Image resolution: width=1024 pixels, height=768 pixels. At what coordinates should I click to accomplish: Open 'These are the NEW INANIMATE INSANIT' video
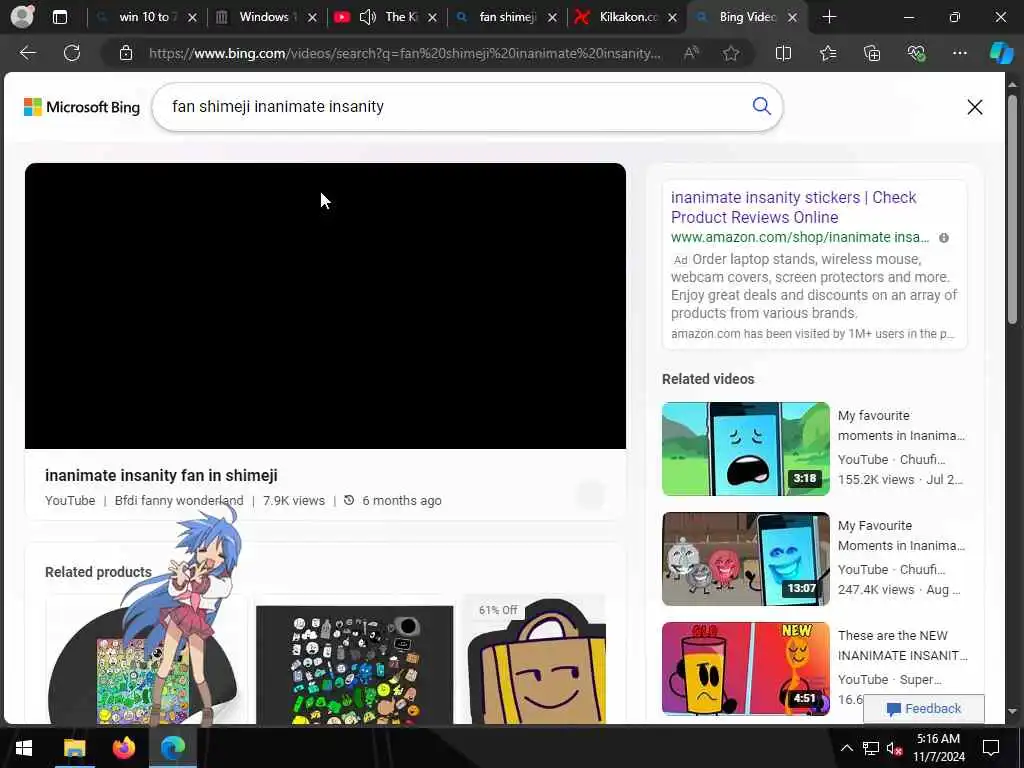(x=903, y=645)
